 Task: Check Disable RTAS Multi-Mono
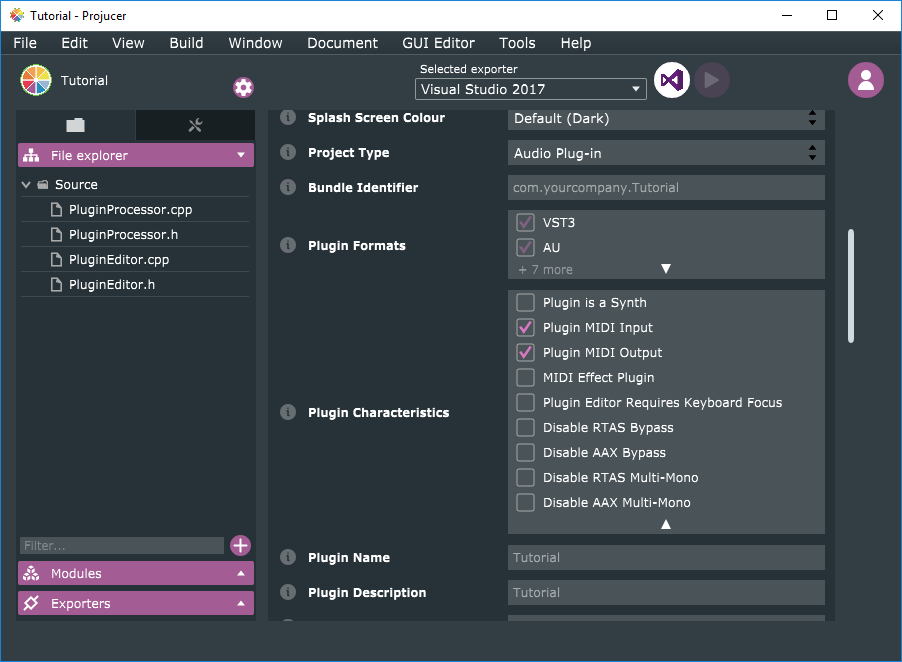coord(525,477)
